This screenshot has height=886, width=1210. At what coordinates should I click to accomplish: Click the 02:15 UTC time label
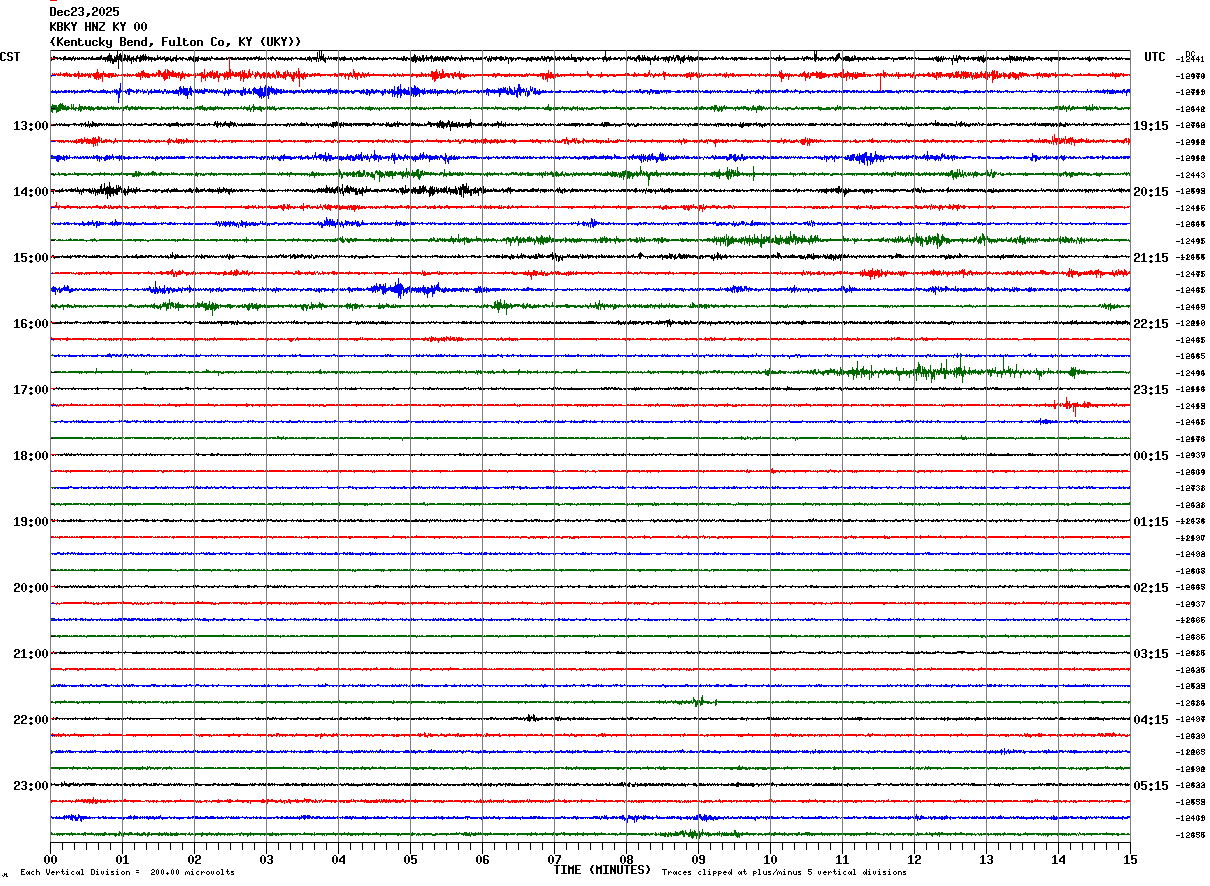(1150, 588)
